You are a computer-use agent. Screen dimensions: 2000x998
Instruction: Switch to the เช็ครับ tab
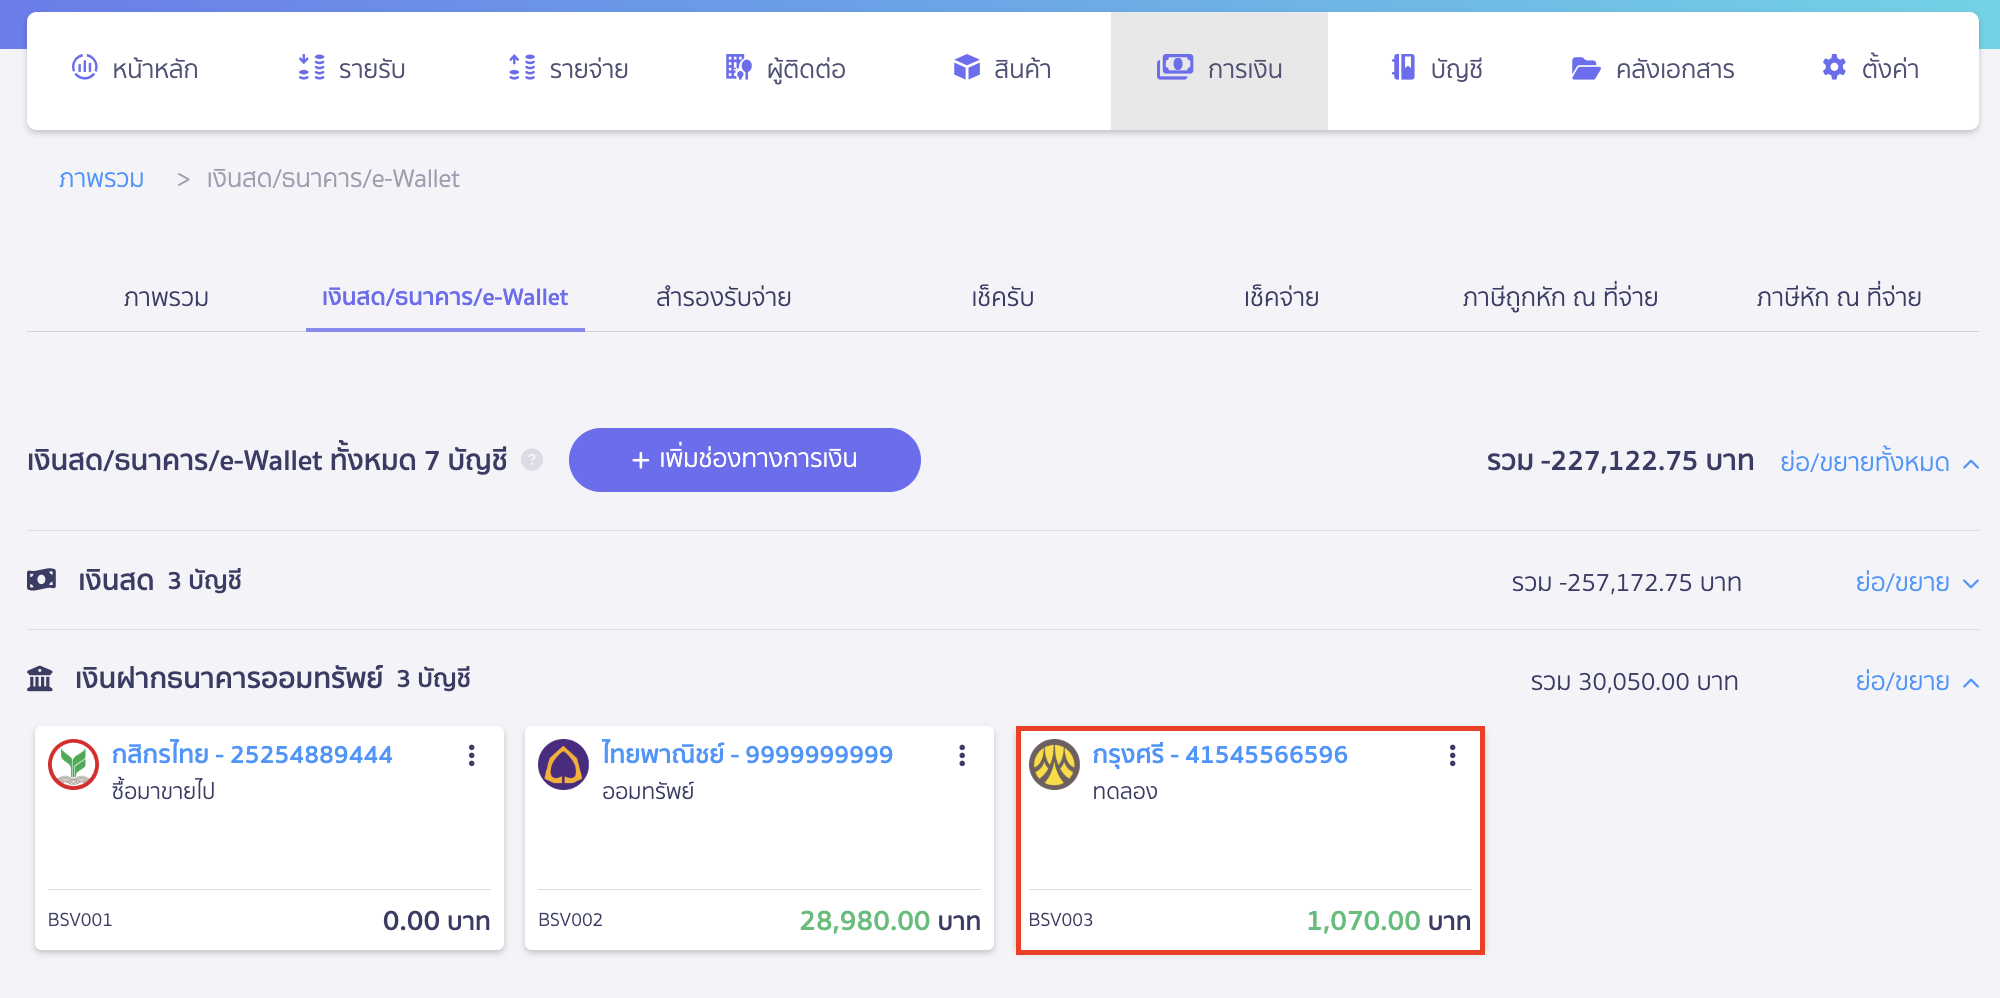pyautogui.click(x=1002, y=298)
